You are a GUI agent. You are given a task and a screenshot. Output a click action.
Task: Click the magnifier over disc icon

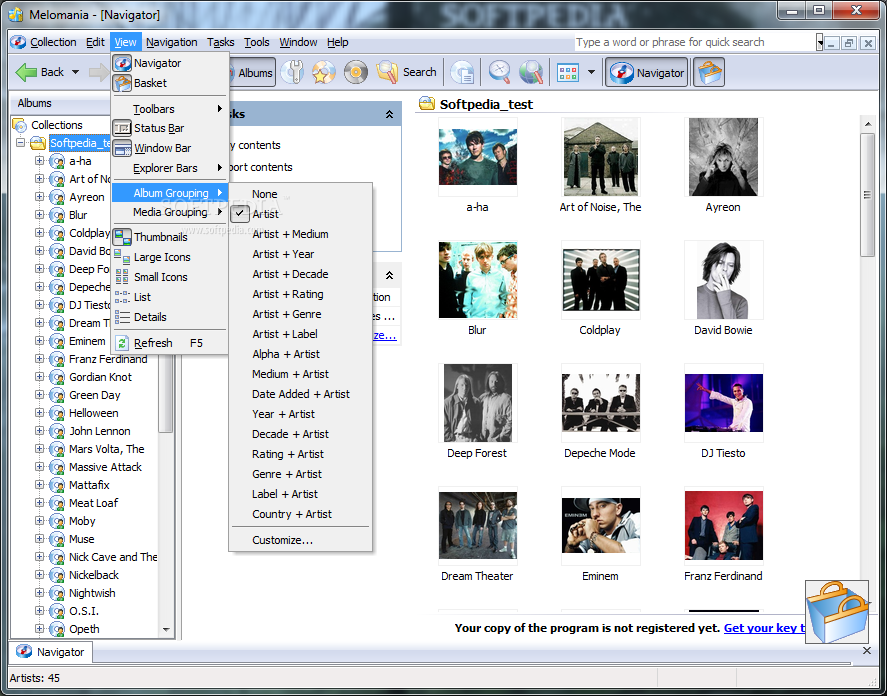[500, 72]
